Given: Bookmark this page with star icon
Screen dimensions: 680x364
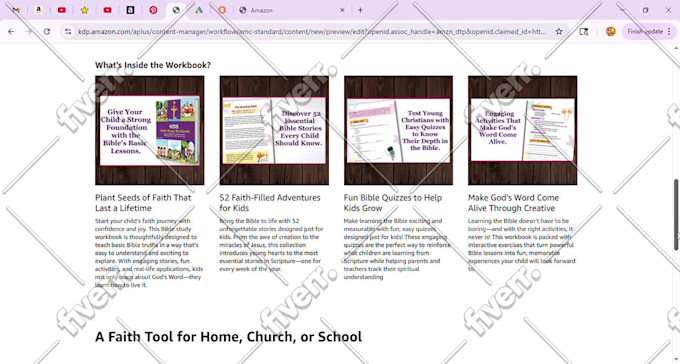Looking at the screenshot, I should click(x=559, y=31).
